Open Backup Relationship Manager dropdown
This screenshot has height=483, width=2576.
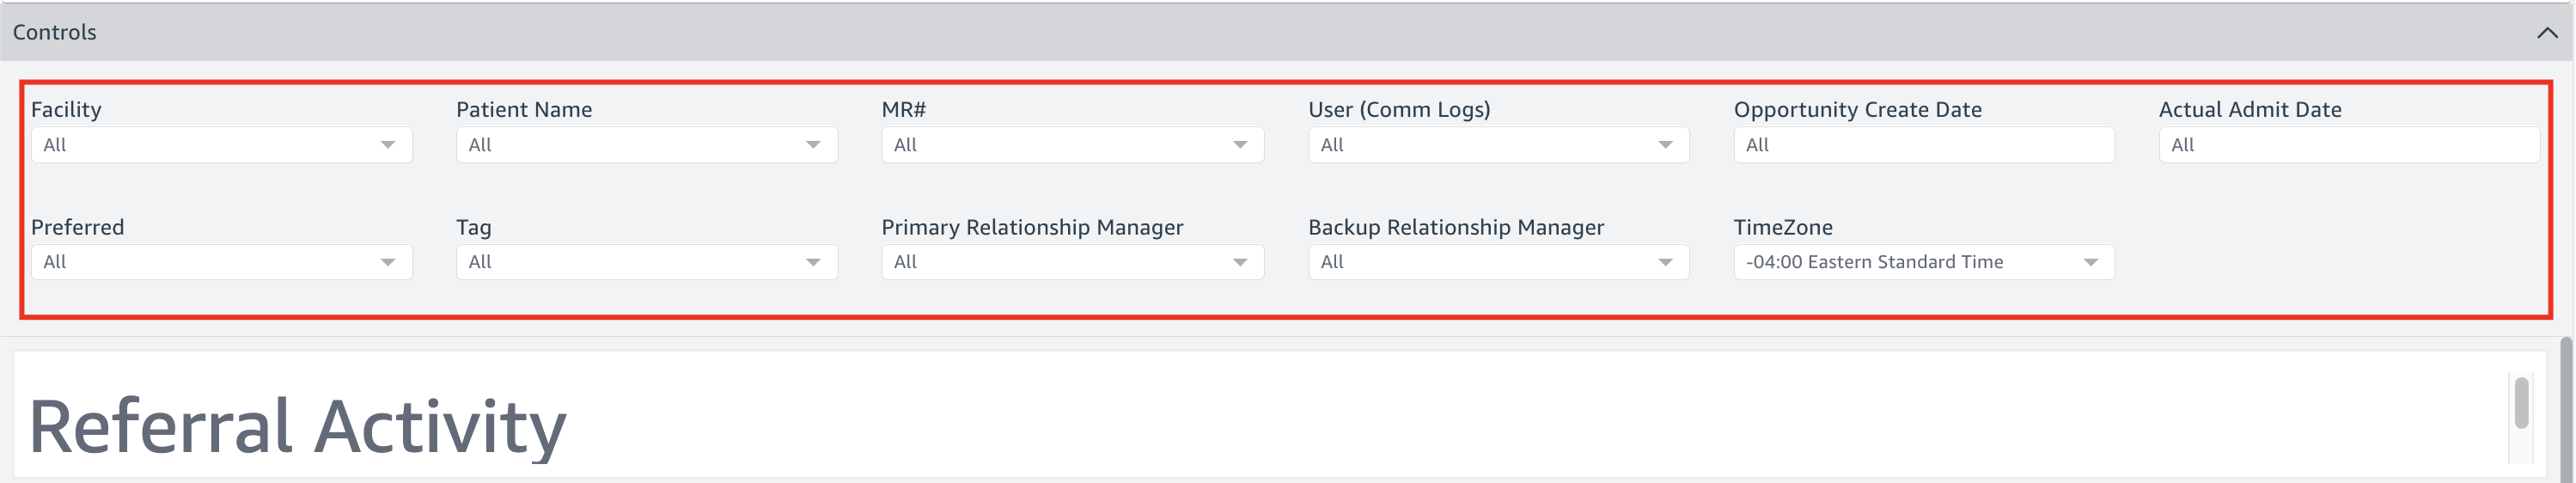tap(1497, 262)
